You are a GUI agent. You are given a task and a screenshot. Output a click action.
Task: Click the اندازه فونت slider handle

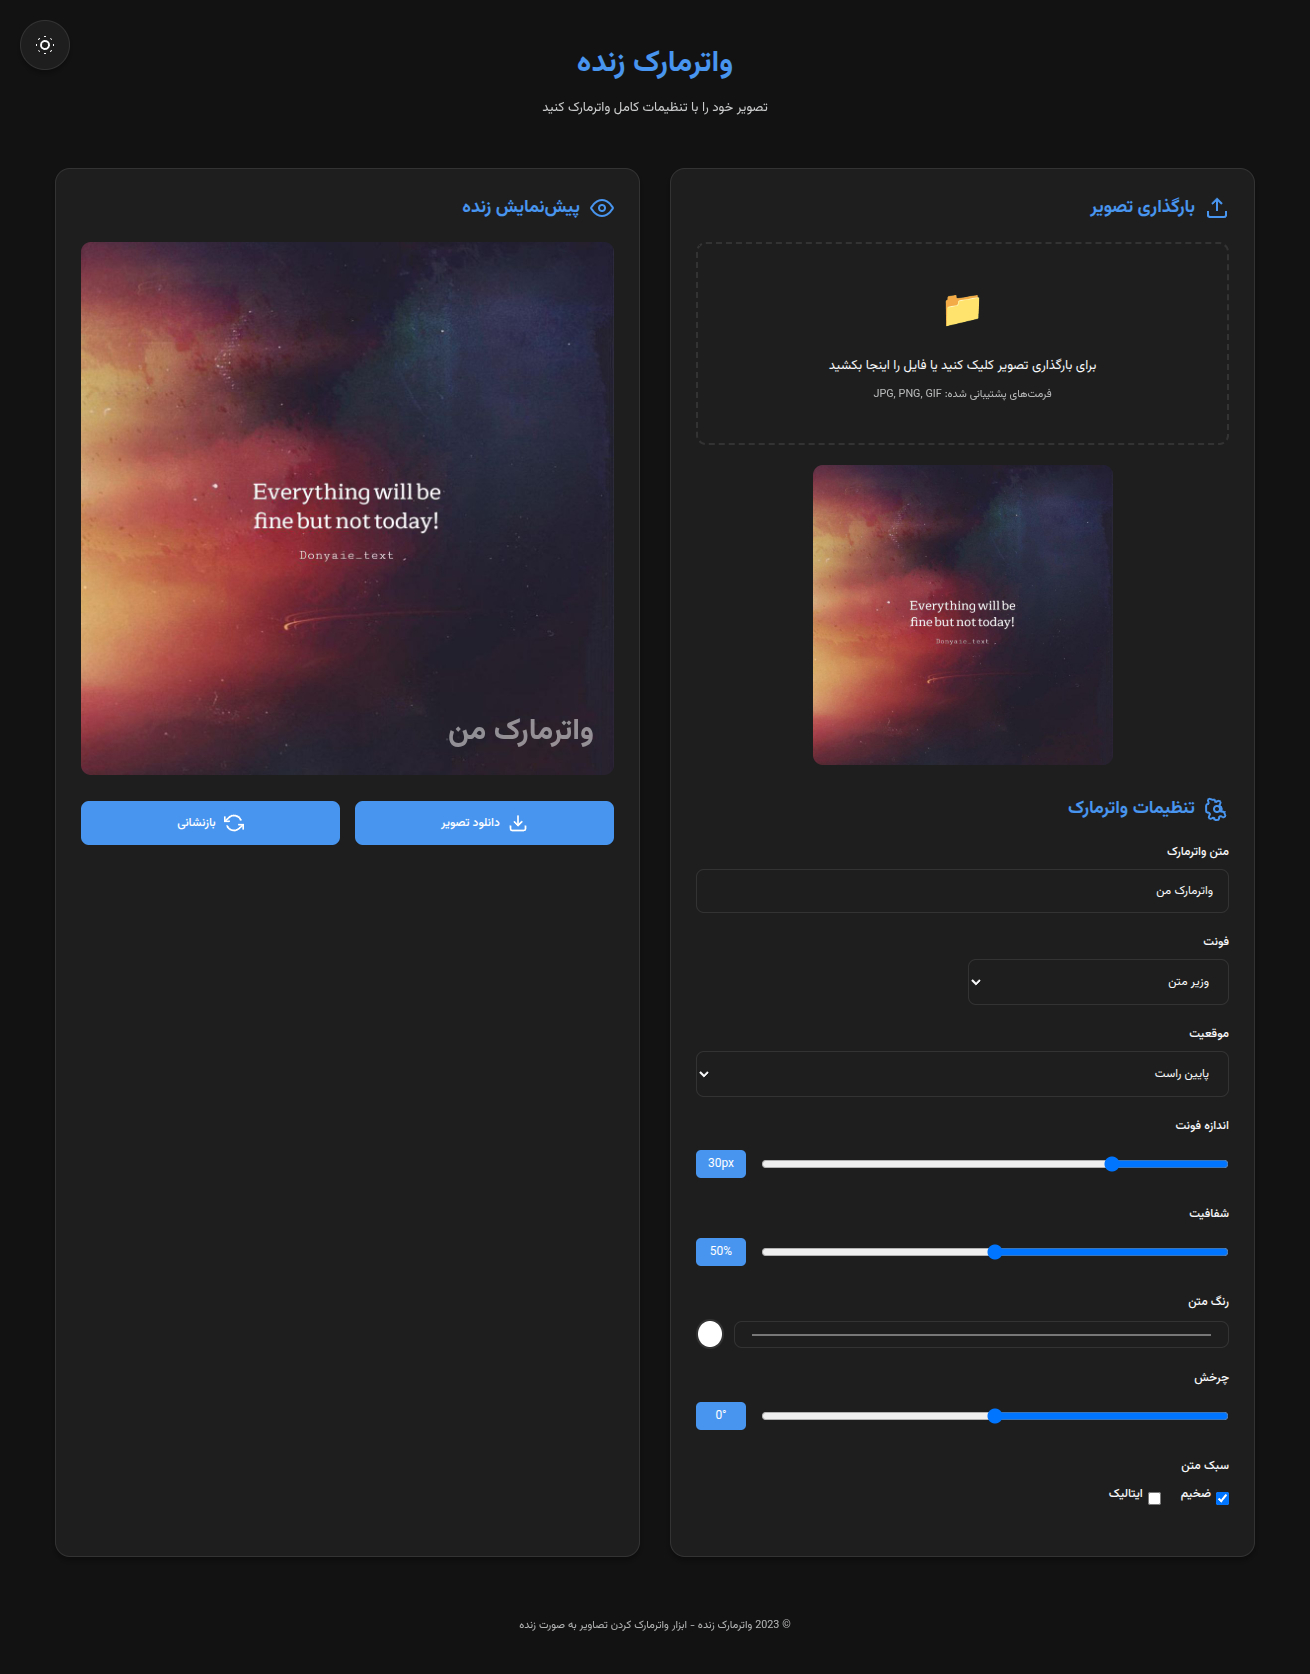point(1112,1164)
